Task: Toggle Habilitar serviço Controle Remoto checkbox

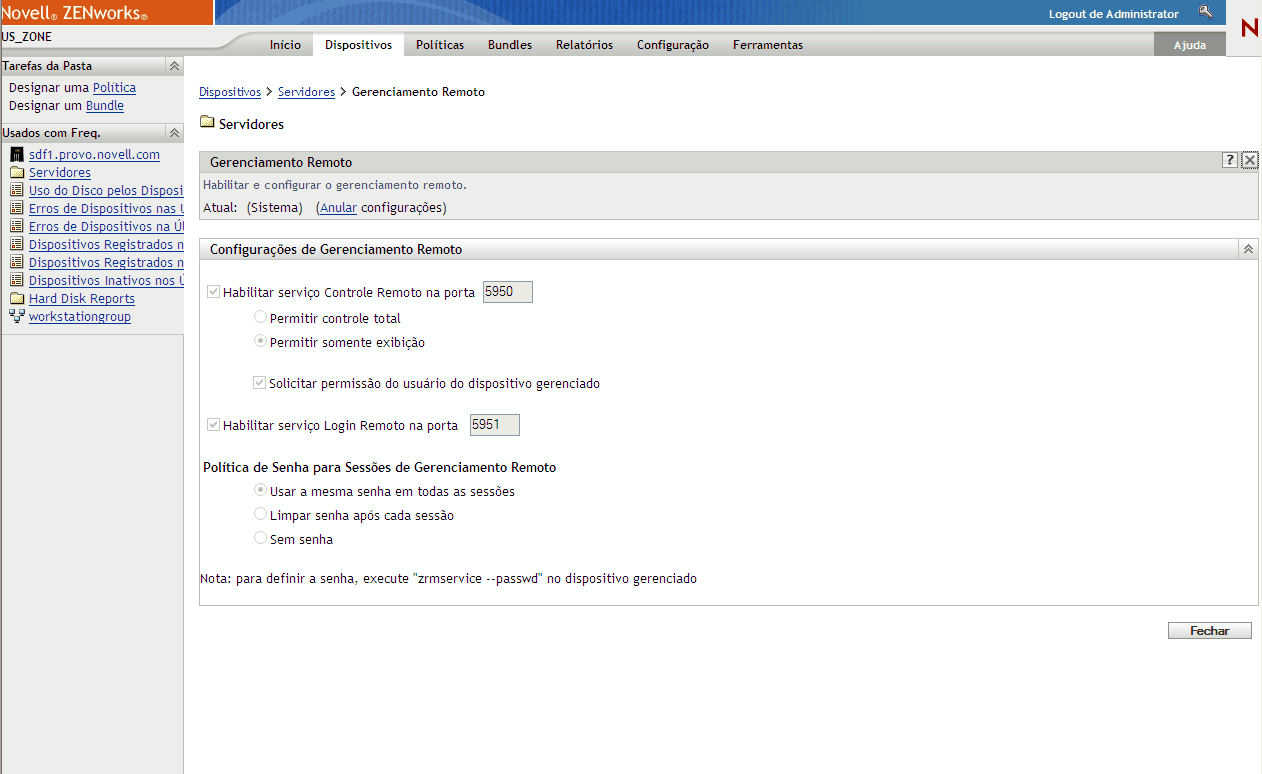Action: click(213, 293)
